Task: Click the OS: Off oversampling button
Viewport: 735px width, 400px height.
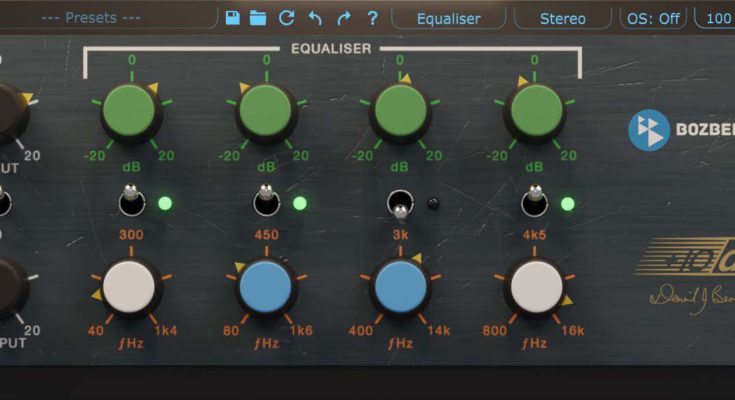Action: pyautogui.click(x=655, y=18)
